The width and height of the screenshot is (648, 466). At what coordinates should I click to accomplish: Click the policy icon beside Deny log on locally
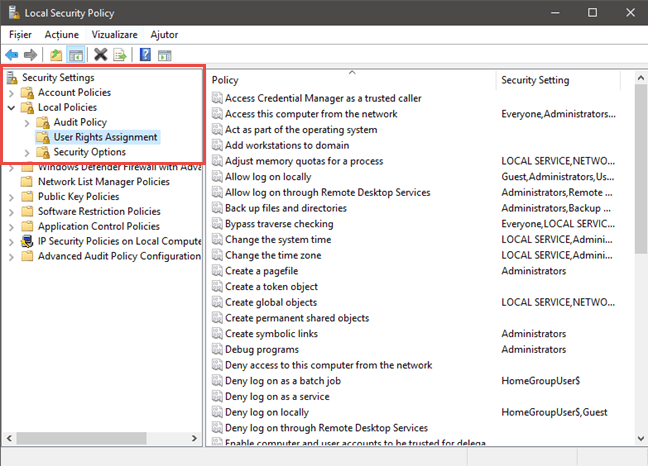point(217,412)
